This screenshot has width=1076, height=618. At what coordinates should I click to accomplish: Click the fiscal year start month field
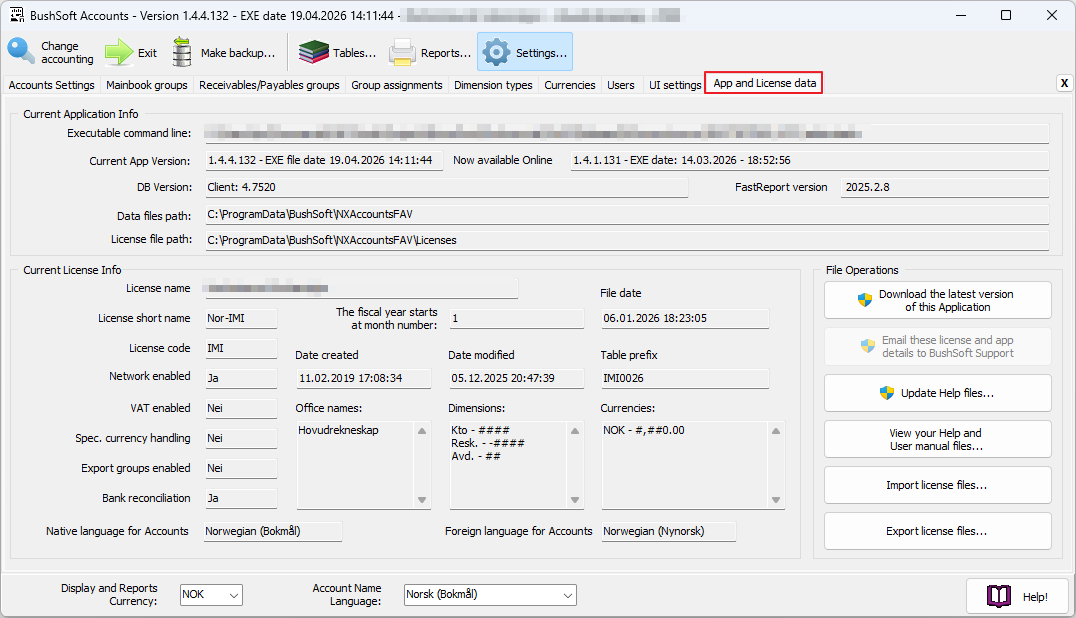517,318
